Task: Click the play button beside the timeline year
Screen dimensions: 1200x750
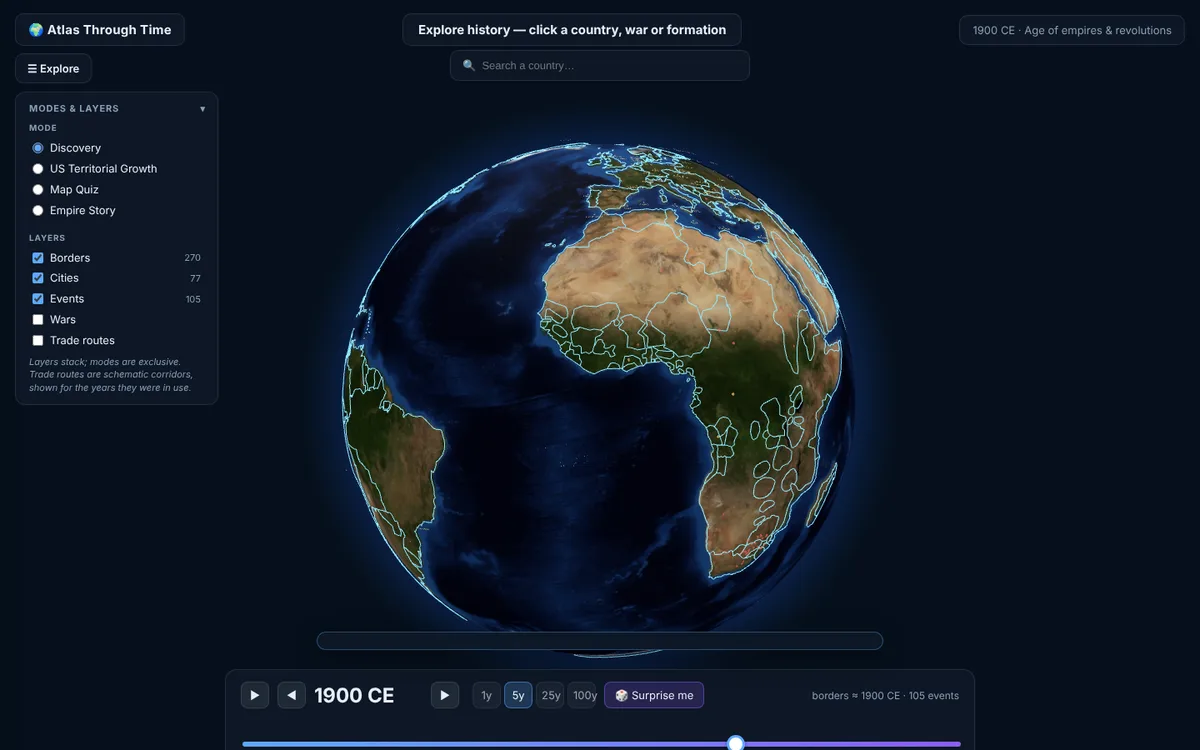Action: coord(255,695)
